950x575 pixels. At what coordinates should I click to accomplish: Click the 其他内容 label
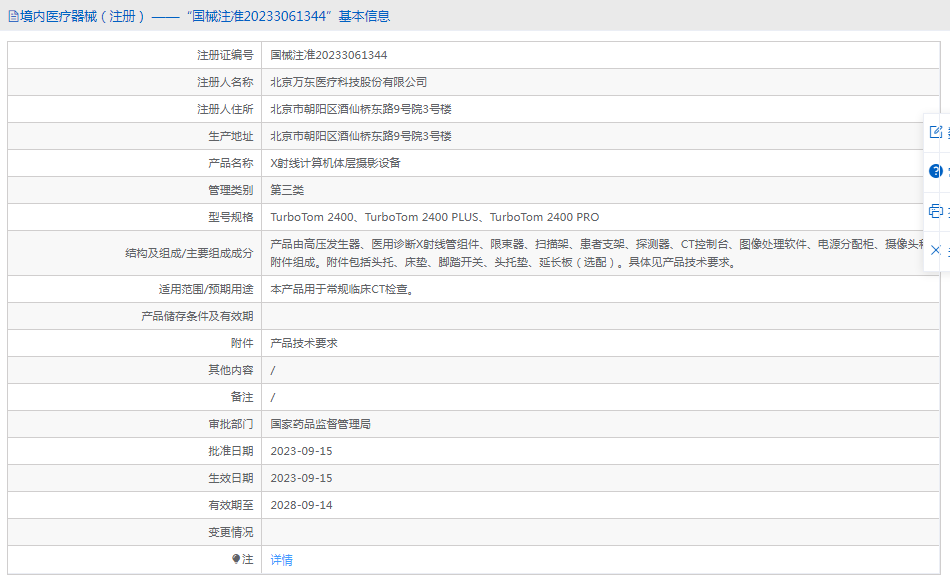click(231, 370)
